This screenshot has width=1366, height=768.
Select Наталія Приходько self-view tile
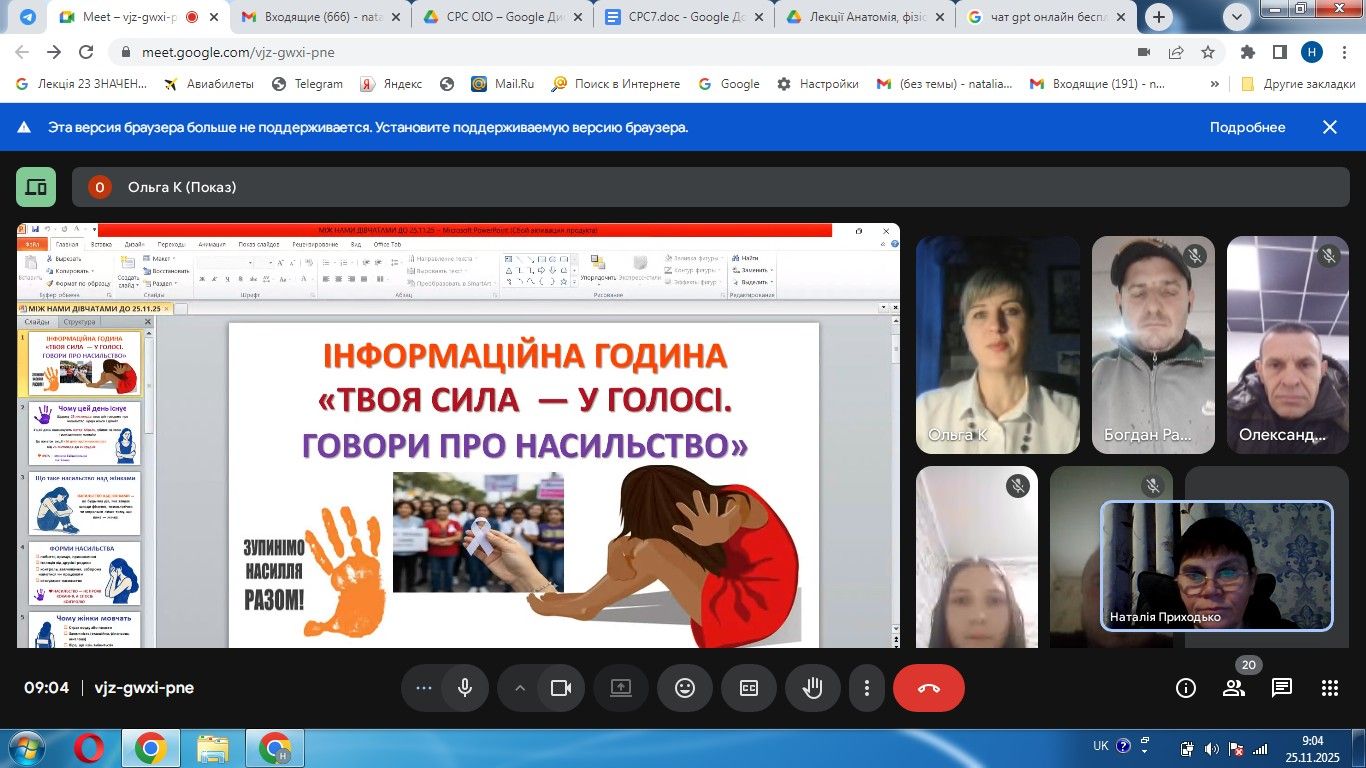(1216, 565)
